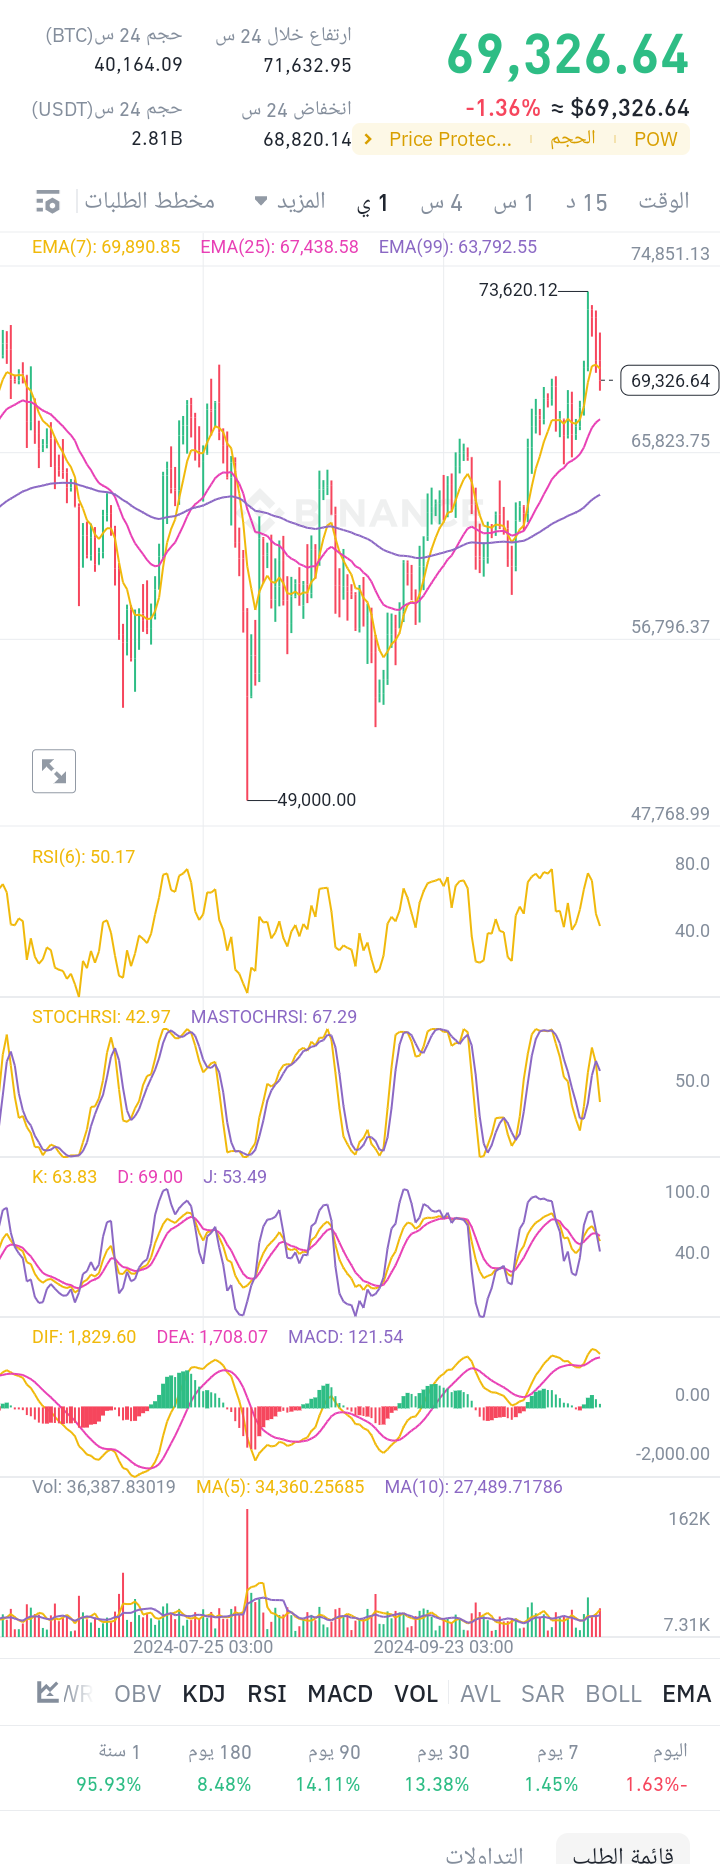This screenshot has width=720, height=1864.
Task: Tap the MA(10): 27,489.71786 label
Action: pos(474,1487)
